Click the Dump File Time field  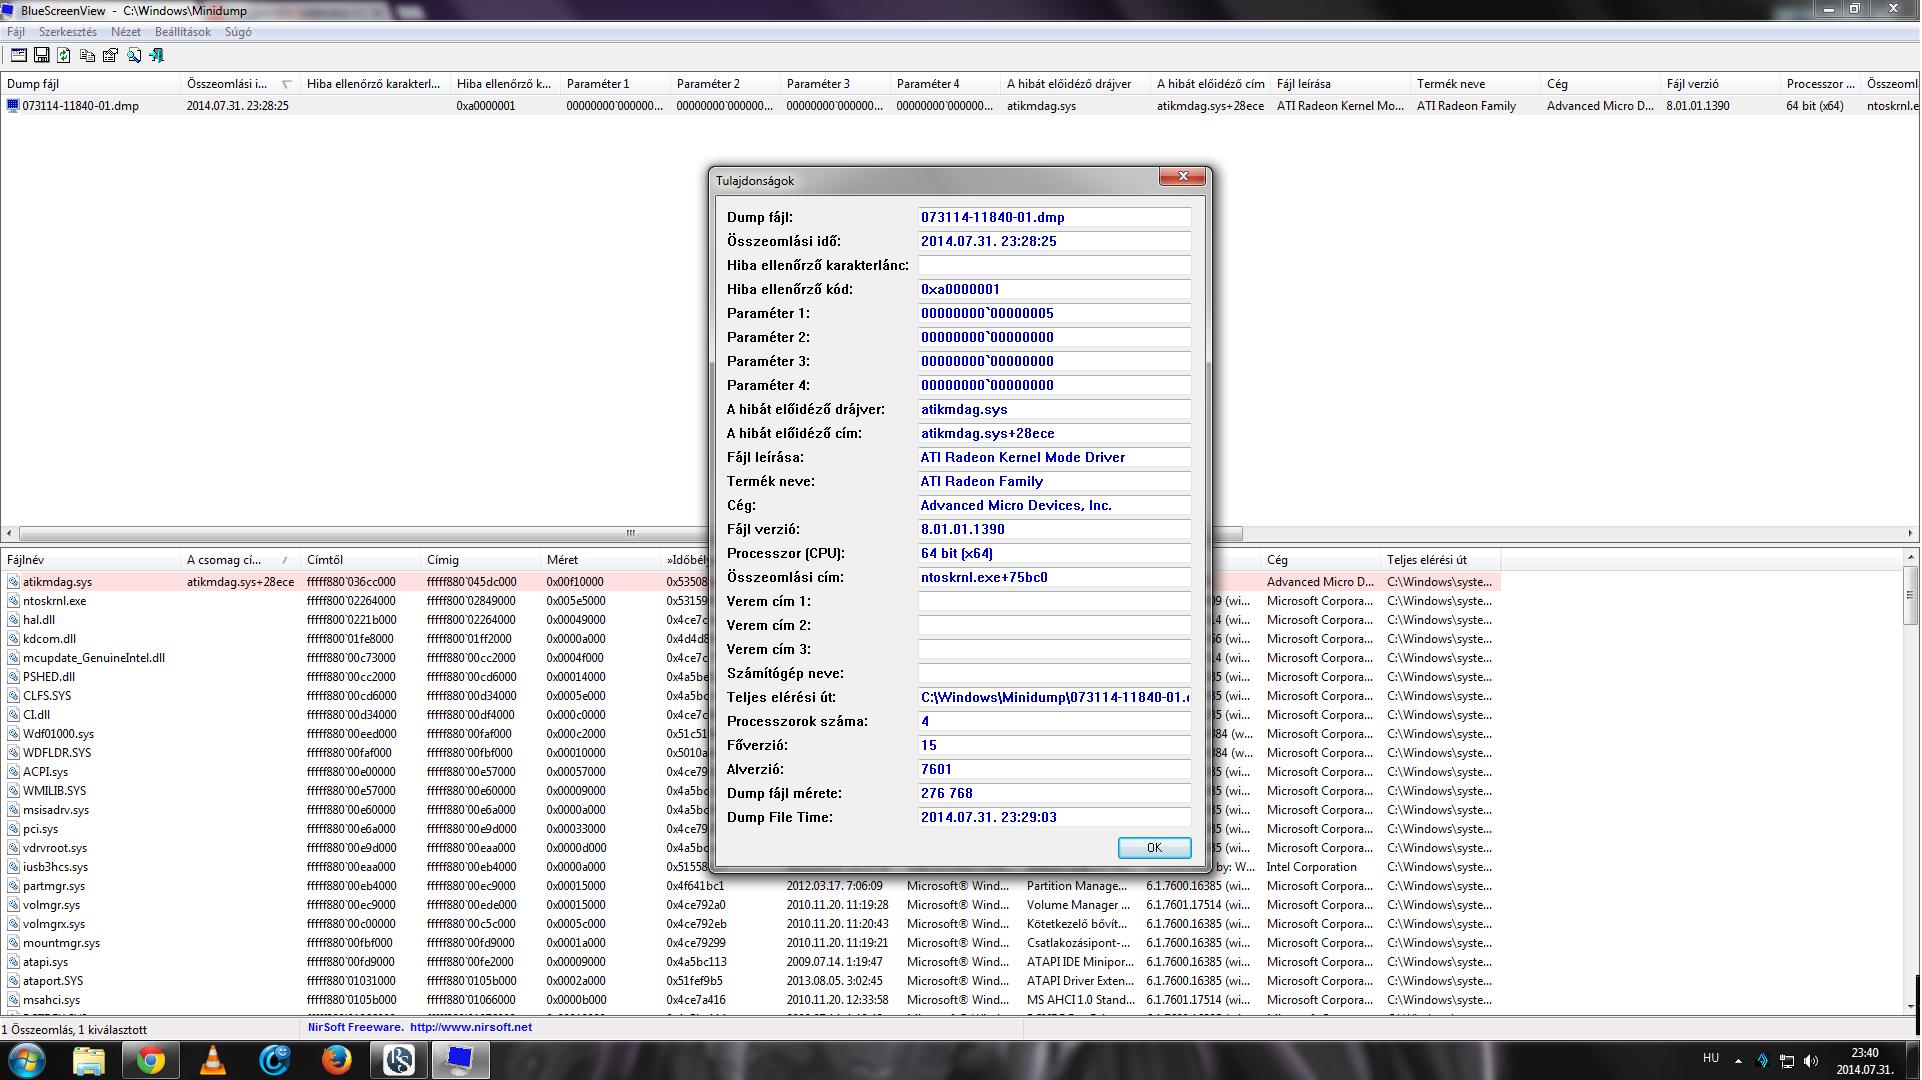[x=1054, y=817]
